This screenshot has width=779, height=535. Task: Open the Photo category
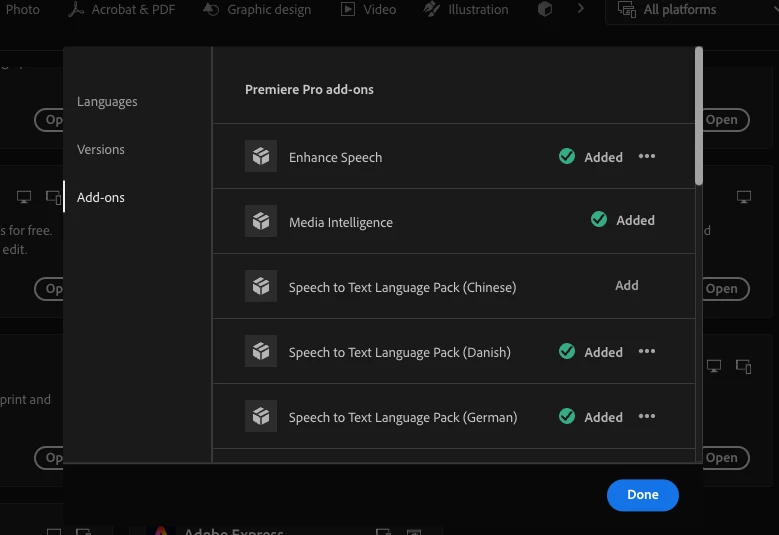[22, 9]
